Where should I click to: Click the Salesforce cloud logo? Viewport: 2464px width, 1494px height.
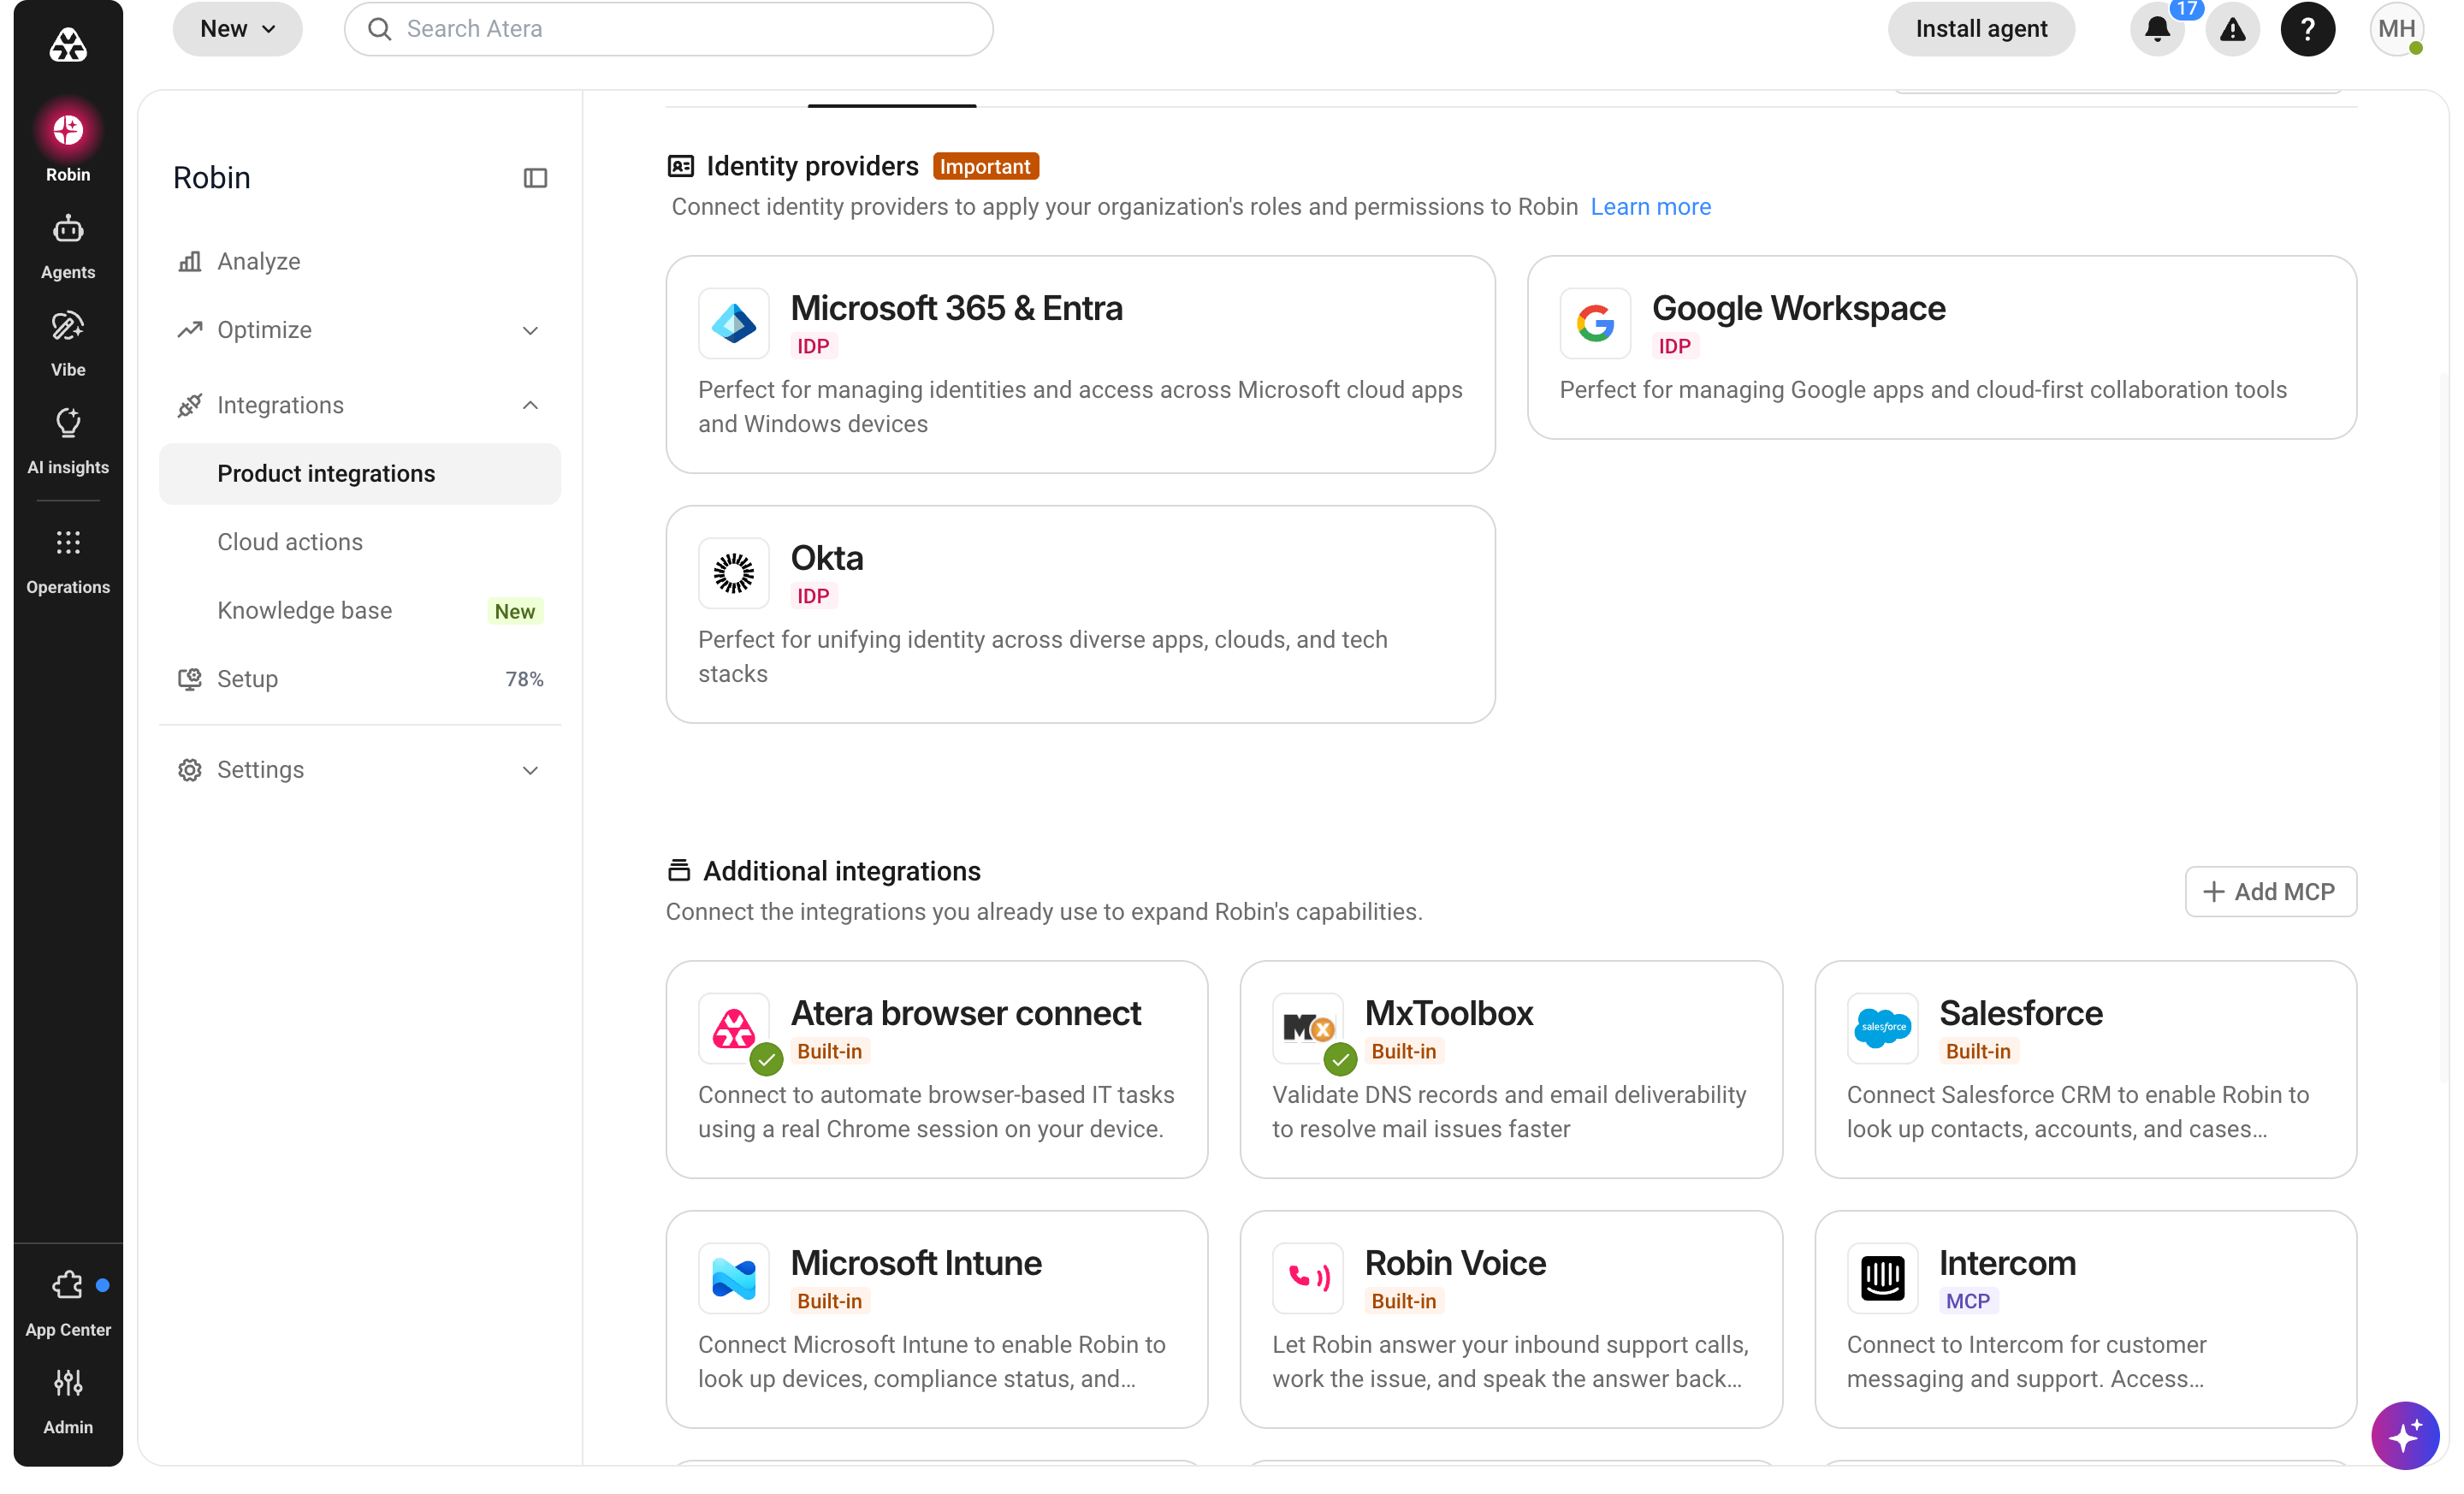[1882, 1028]
